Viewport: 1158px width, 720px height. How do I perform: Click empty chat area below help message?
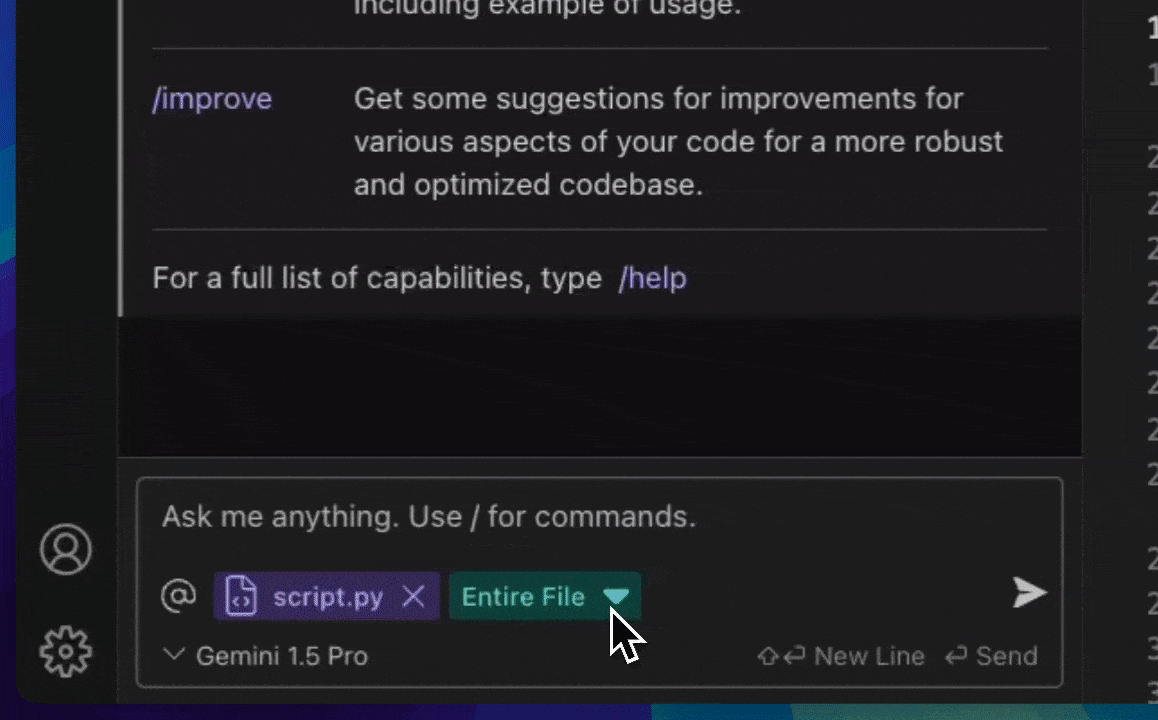coord(600,386)
